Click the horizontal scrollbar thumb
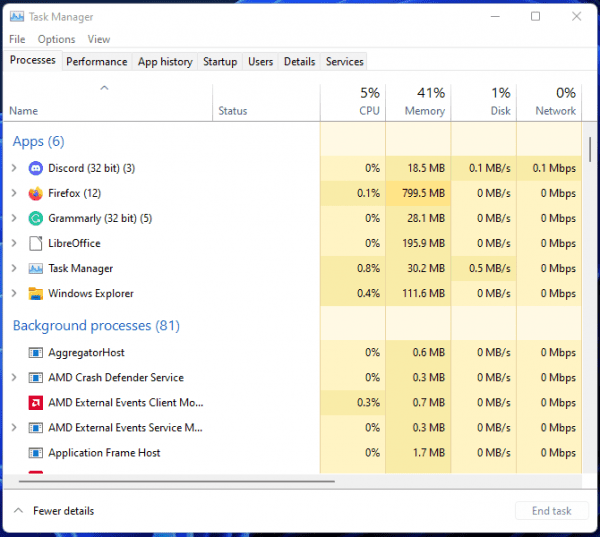Image resolution: width=600 pixels, height=537 pixels. pyautogui.click(x=177, y=481)
